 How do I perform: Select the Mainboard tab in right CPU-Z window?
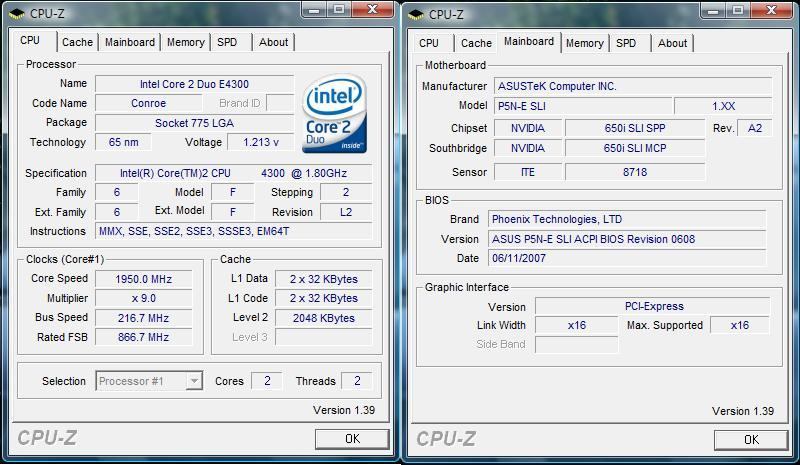pos(529,41)
